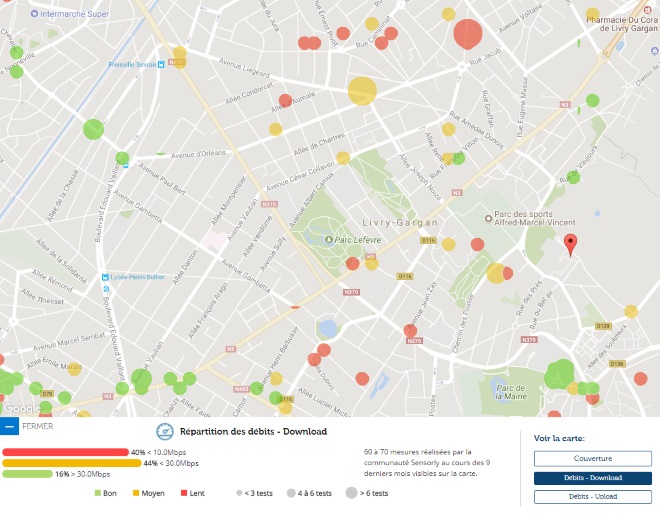Click the yellow 44% speed distribution bar
The height and width of the screenshot is (518, 660).
coord(71,463)
